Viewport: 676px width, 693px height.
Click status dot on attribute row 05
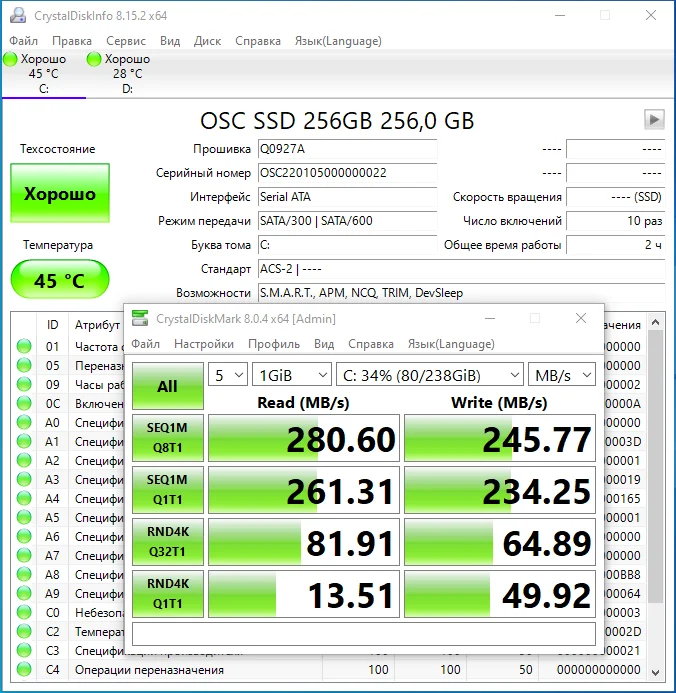tap(24, 365)
